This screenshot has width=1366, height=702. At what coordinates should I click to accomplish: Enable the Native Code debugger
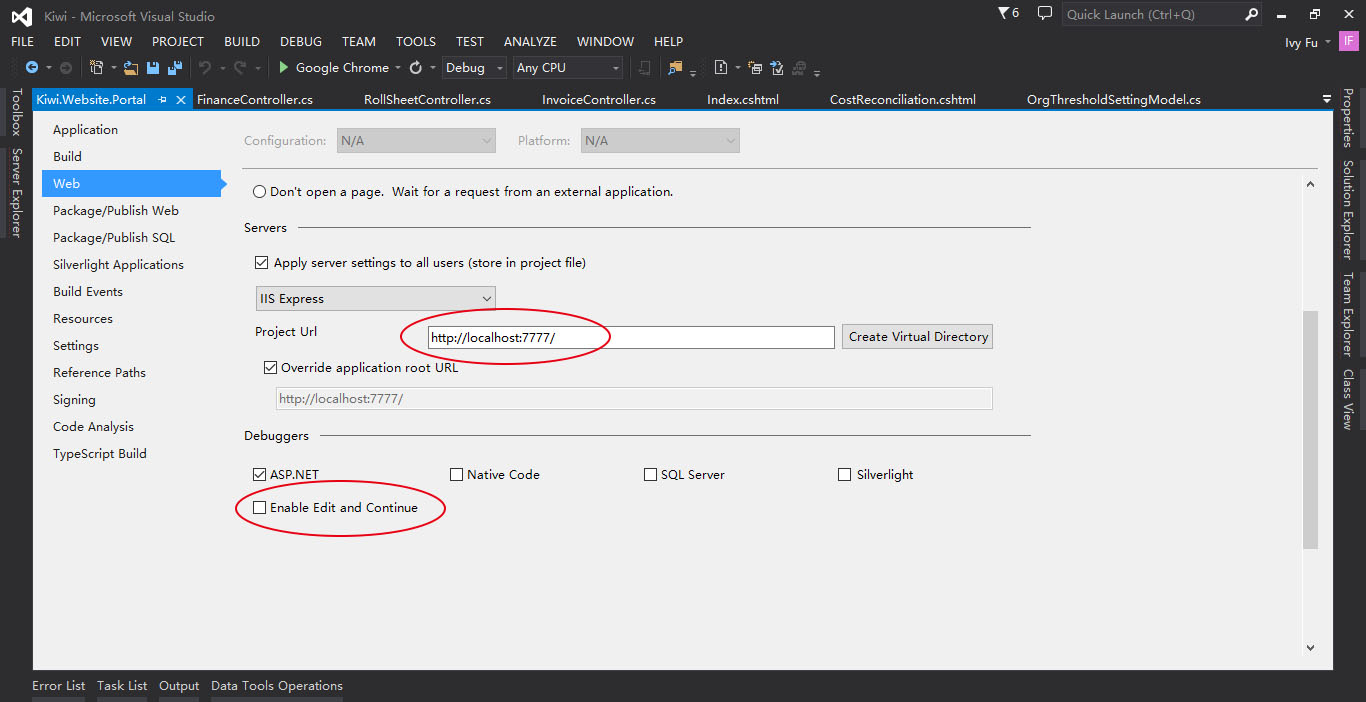point(456,475)
